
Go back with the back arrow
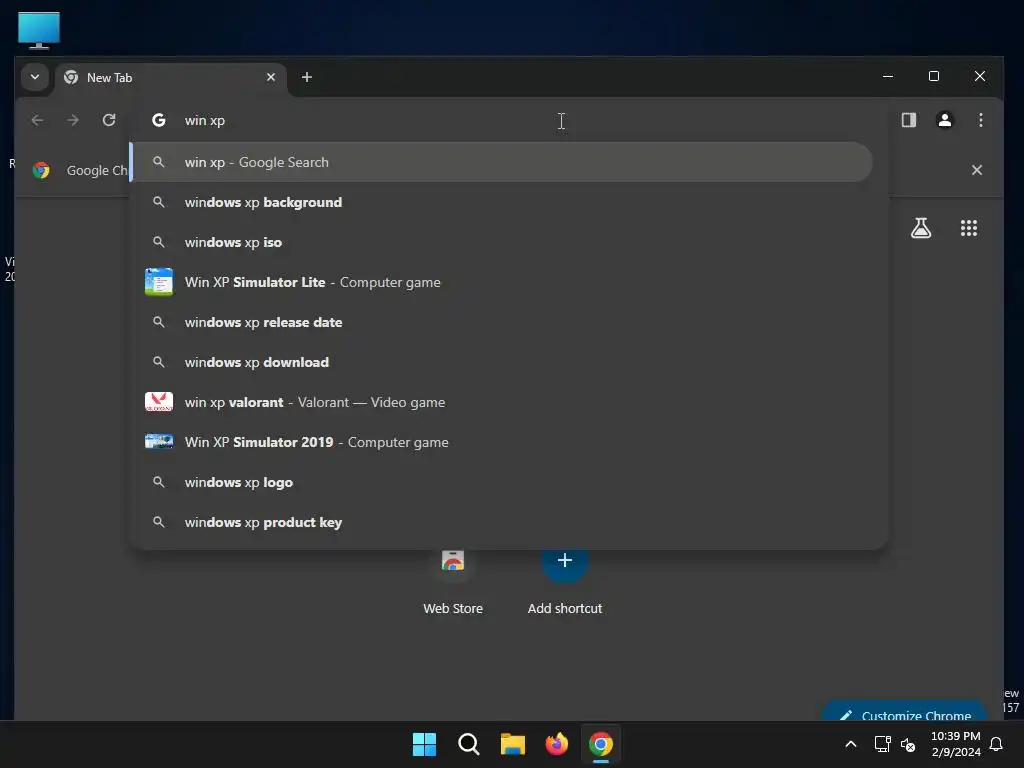coord(37,120)
